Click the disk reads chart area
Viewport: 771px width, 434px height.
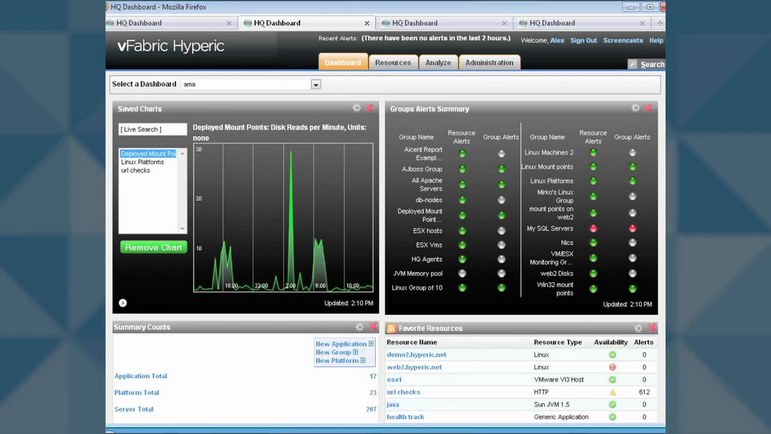coord(283,218)
